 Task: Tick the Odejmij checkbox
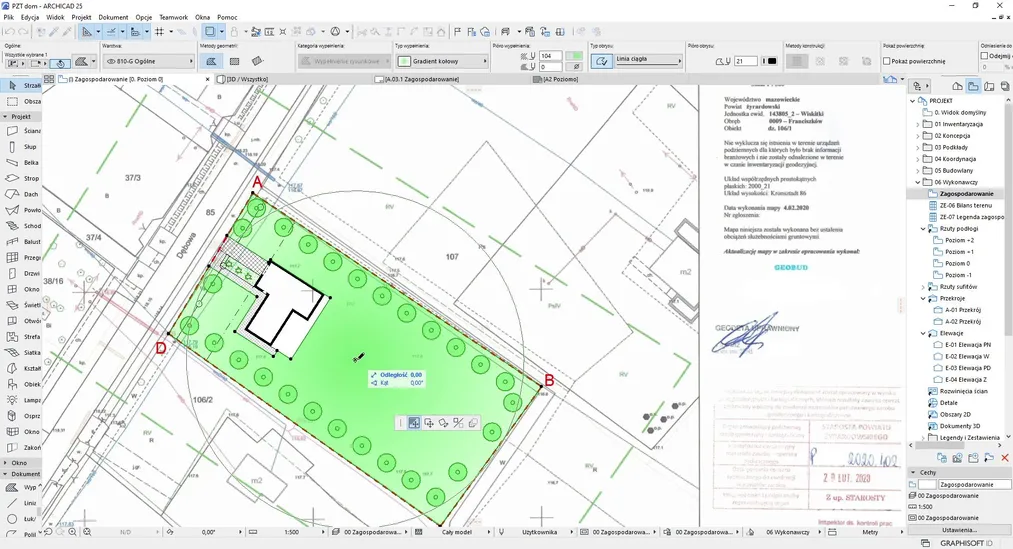986,56
